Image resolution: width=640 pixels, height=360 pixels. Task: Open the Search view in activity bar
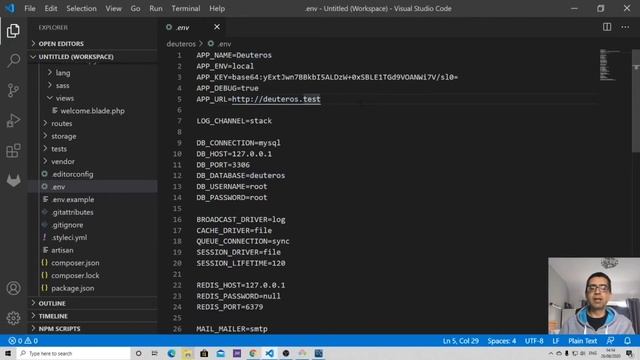coord(13,60)
